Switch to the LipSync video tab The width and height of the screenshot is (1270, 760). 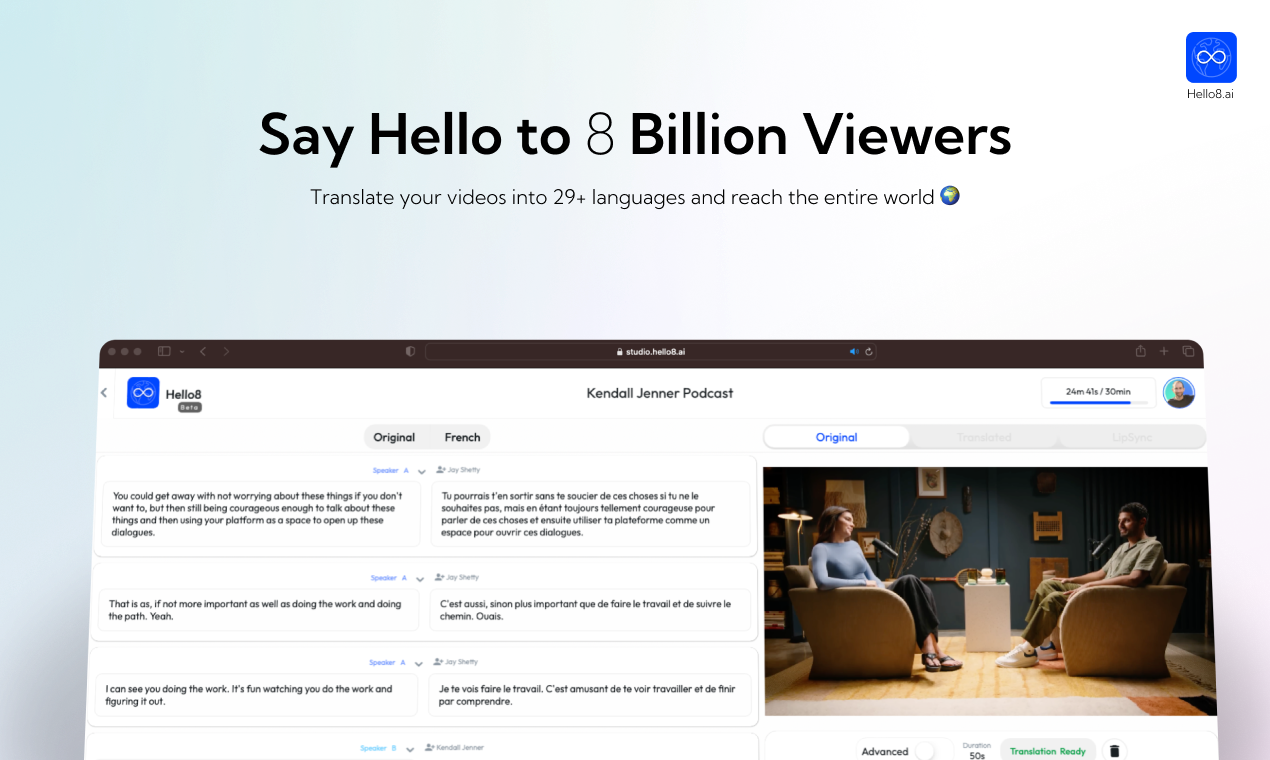coord(1131,437)
